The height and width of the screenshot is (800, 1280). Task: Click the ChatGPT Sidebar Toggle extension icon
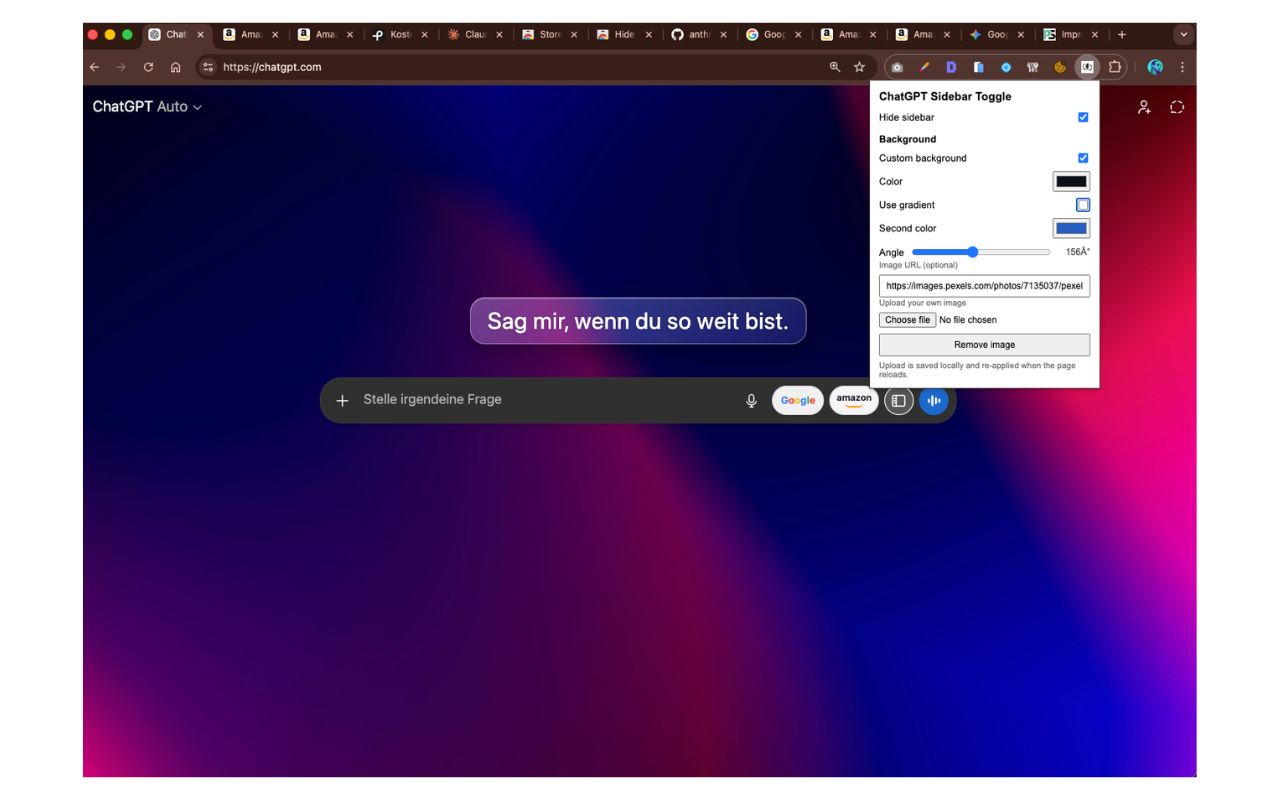click(x=1087, y=67)
